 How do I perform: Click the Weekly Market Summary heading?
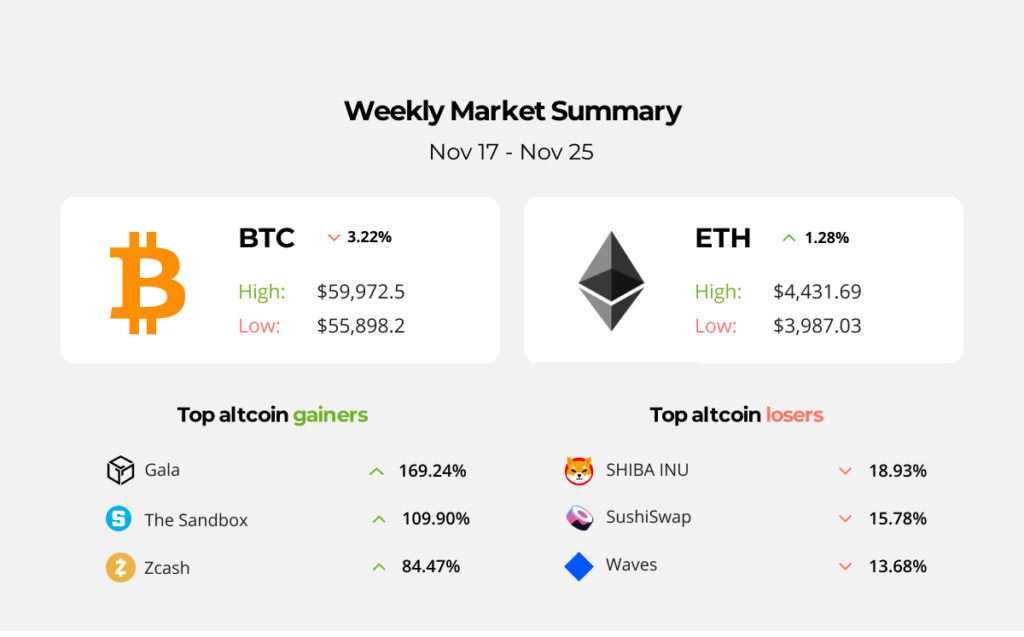pos(512,111)
